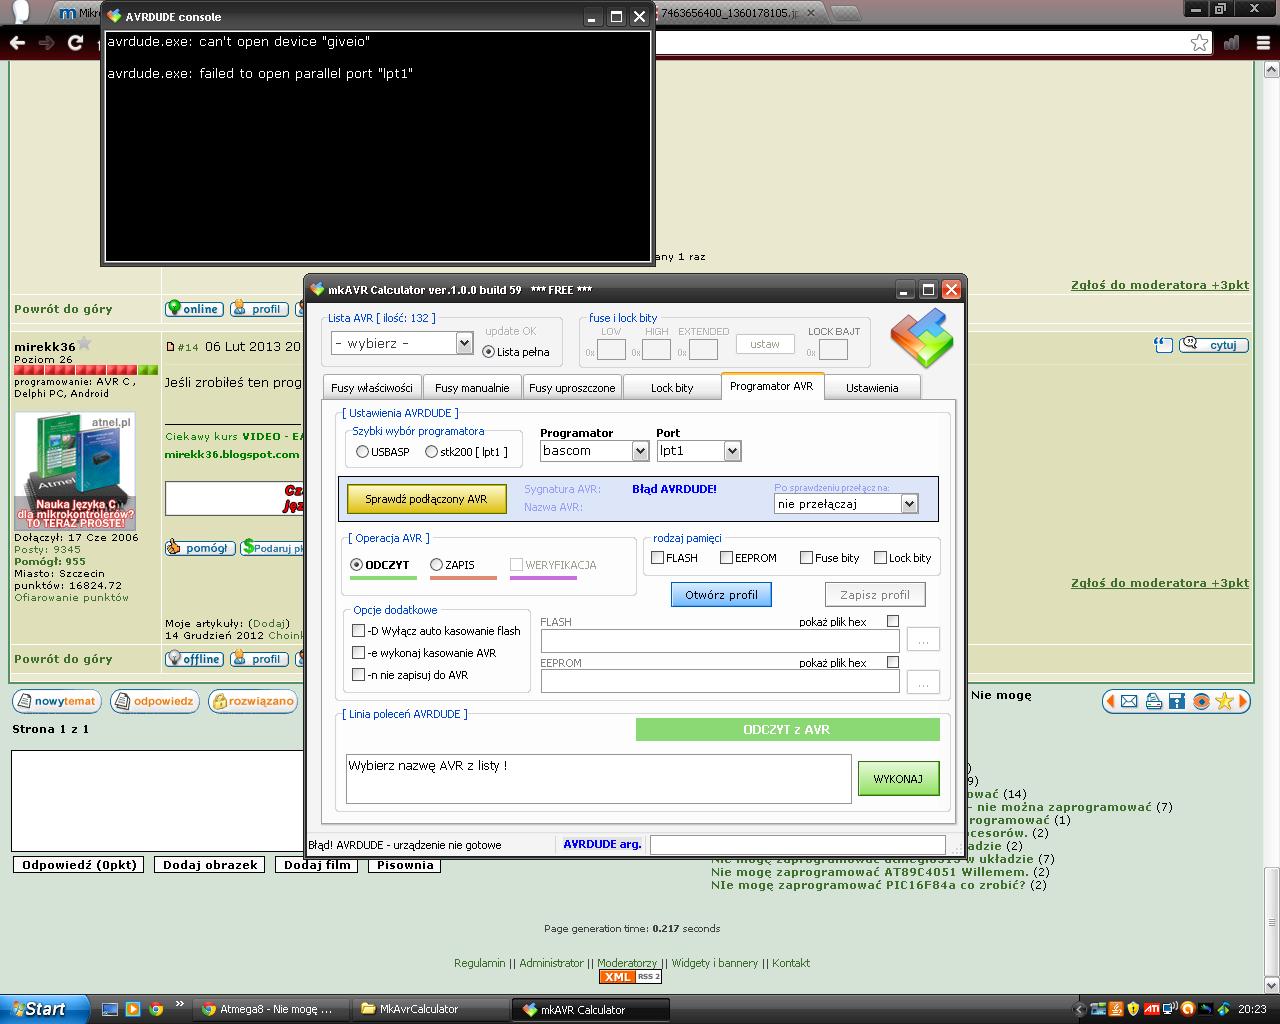
Task: Click the forum email topic envelope icon
Action: pos(1129,701)
